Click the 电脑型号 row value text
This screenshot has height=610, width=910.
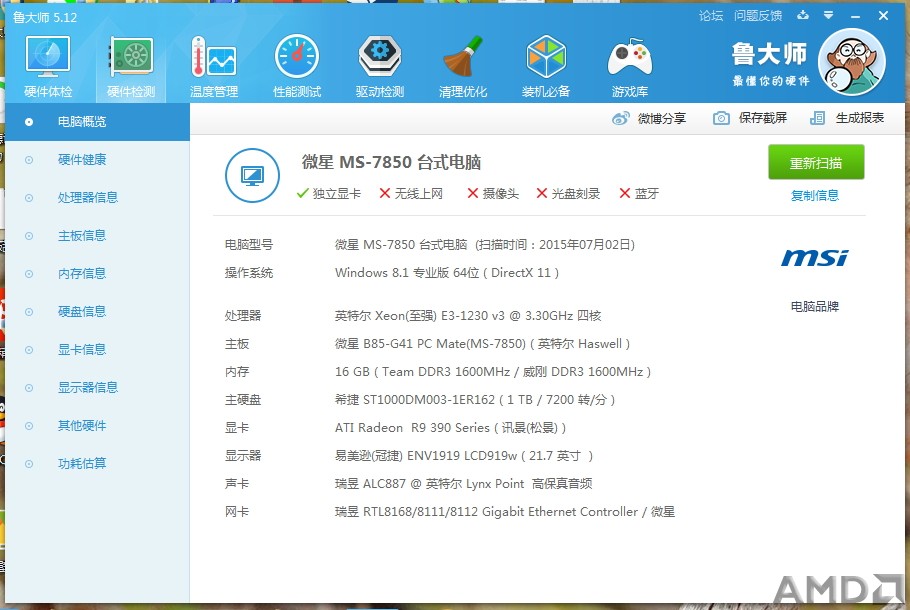coord(485,245)
